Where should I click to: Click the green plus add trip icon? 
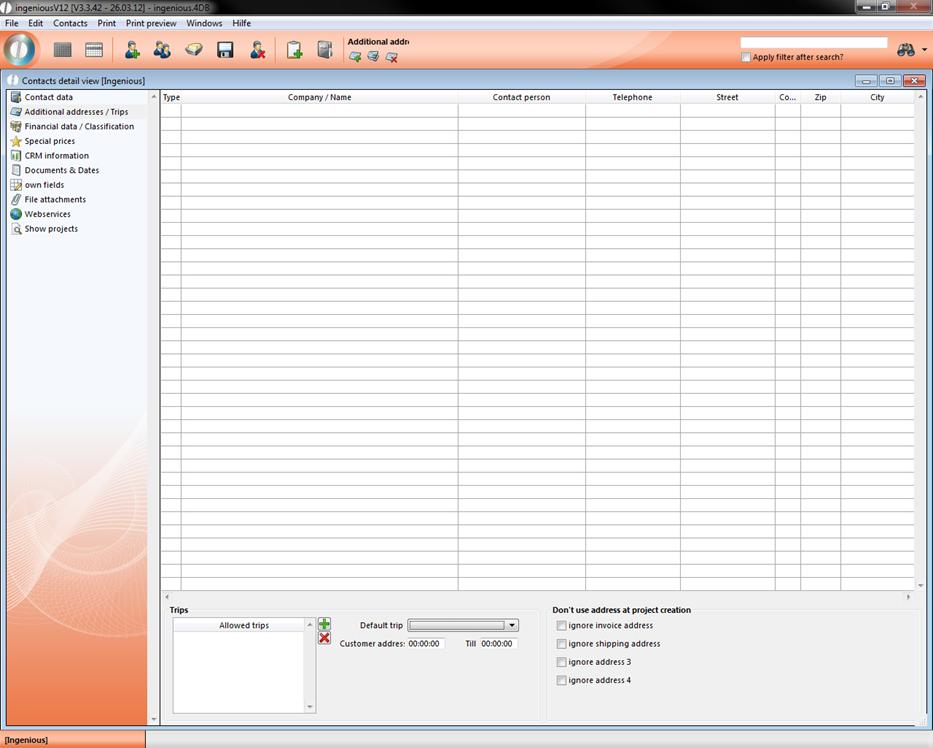click(324, 624)
